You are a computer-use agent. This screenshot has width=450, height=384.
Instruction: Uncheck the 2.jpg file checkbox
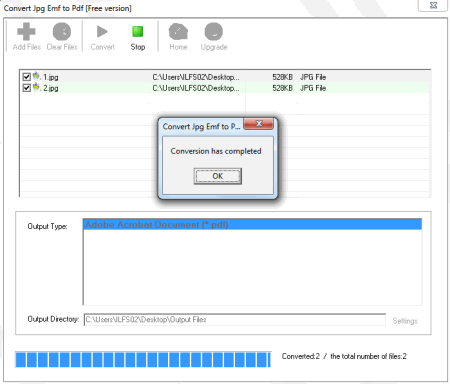click(27, 88)
